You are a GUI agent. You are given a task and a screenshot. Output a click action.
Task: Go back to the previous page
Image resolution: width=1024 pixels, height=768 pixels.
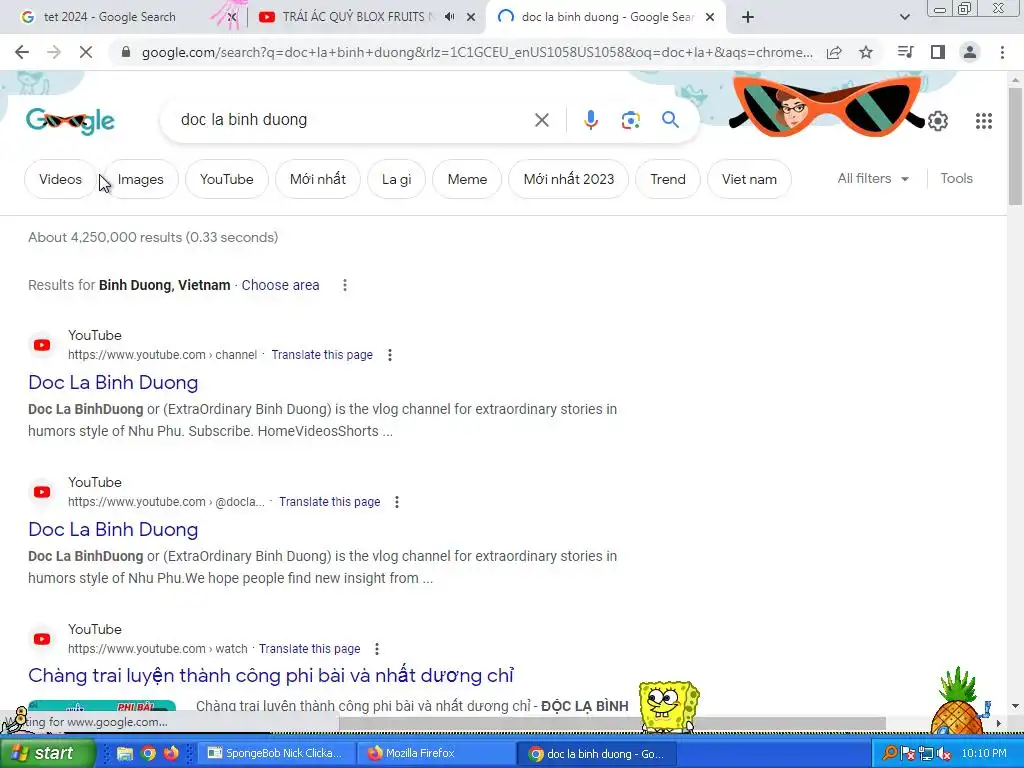[22, 52]
